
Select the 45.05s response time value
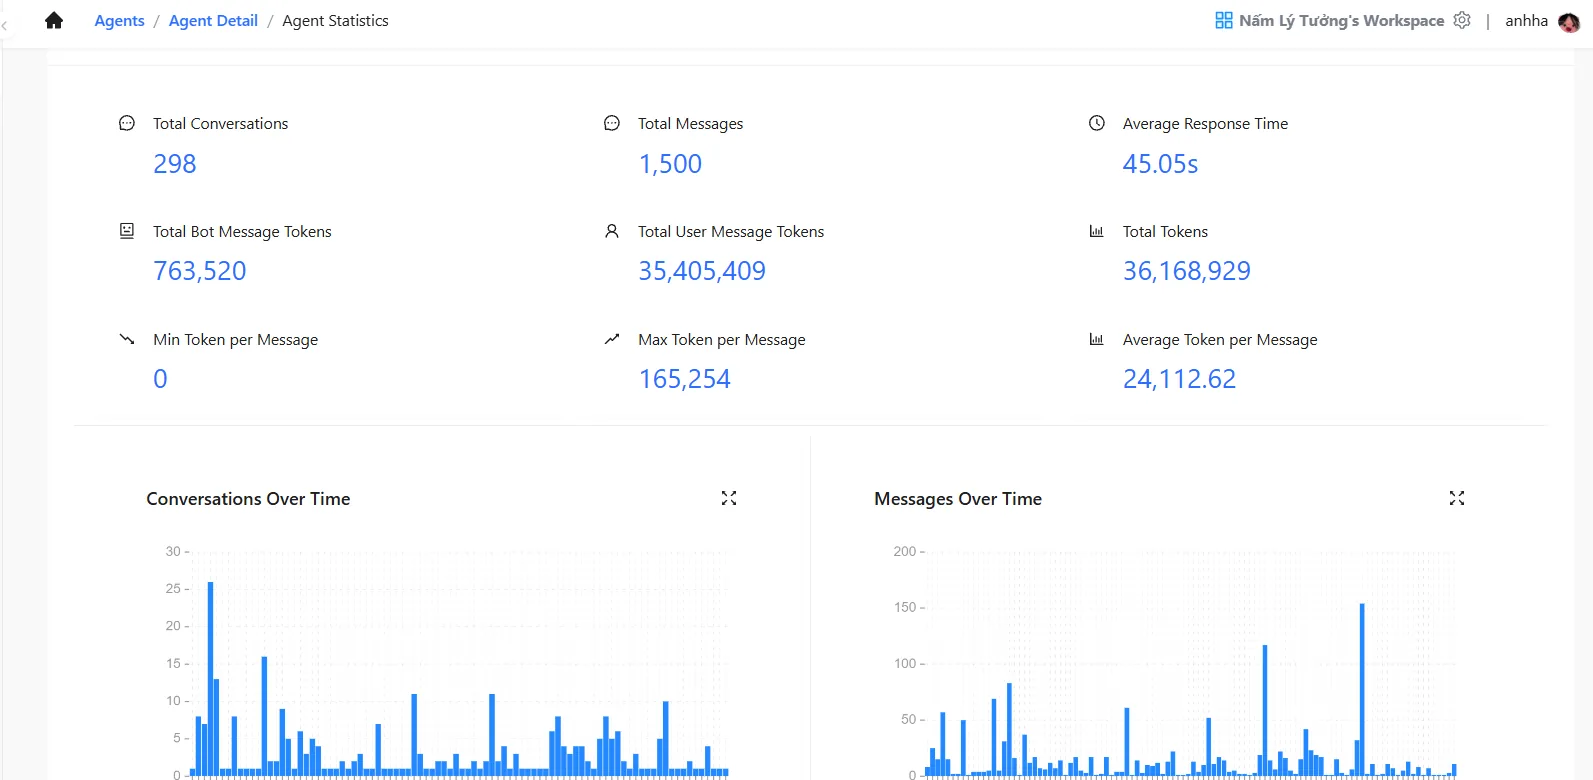pos(1160,164)
